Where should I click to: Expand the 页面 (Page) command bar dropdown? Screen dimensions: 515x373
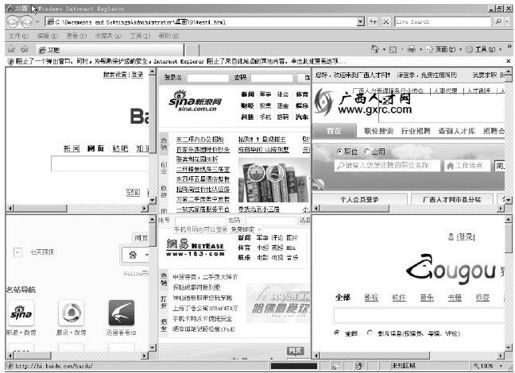tap(461, 50)
